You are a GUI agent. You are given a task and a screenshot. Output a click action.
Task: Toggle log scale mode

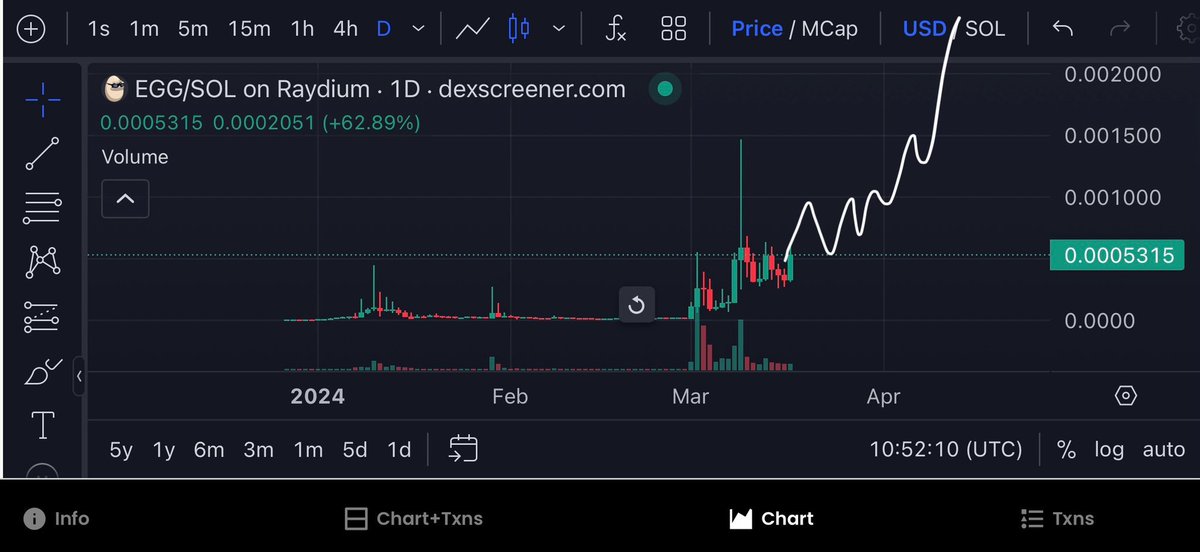click(1109, 450)
